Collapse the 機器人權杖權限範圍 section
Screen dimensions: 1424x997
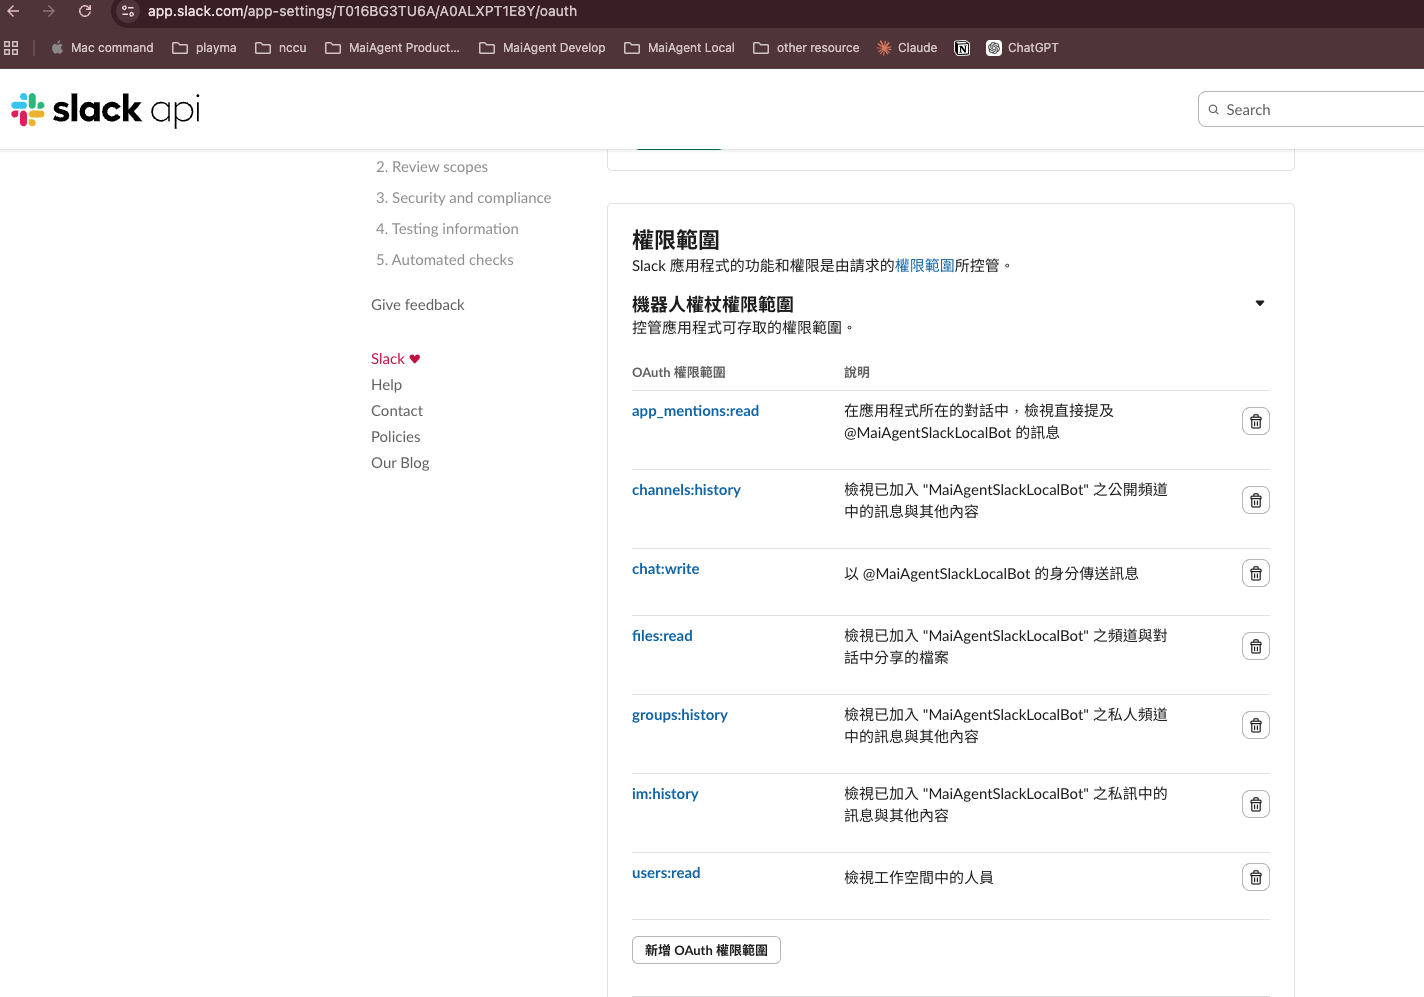click(x=1259, y=304)
